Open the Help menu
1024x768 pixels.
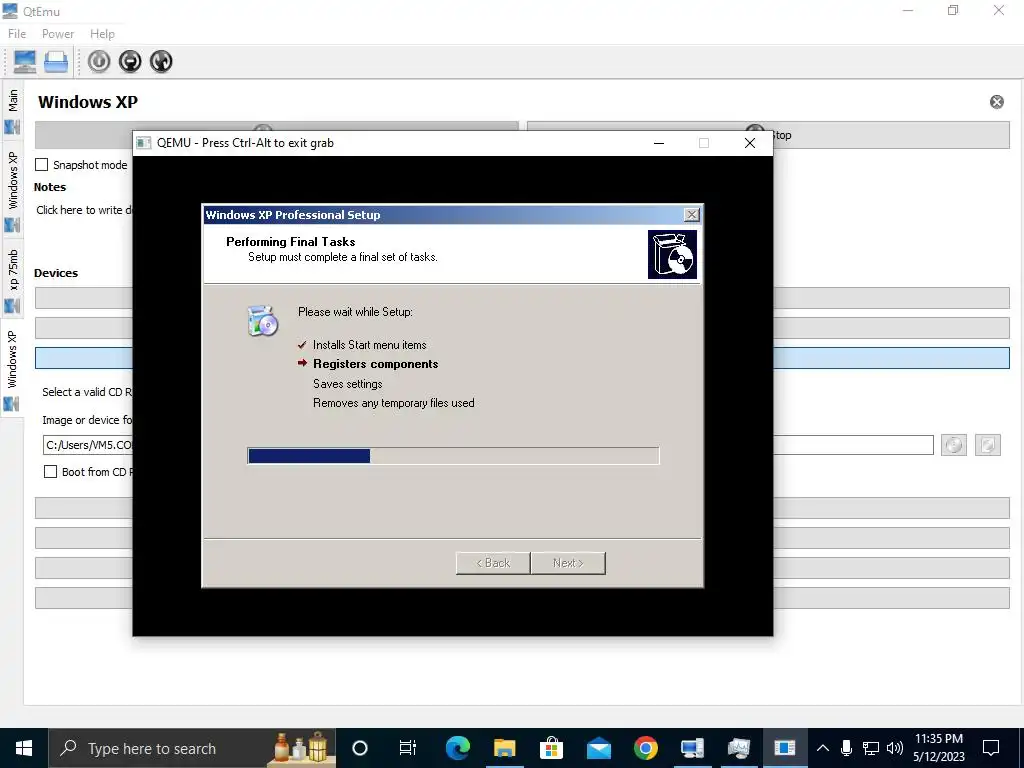coord(103,34)
